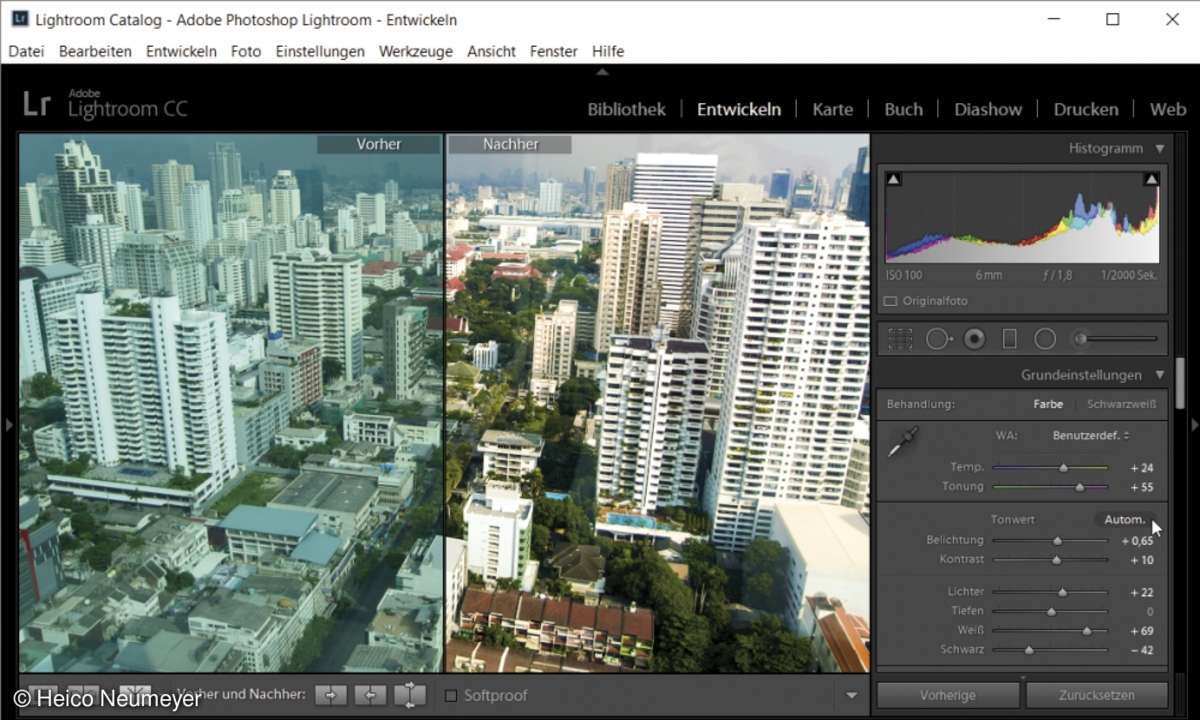The height and width of the screenshot is (720, 1200).
Task: Switch to the Bibliothek module
Action: pyautogui.click(x=626, y=109)
